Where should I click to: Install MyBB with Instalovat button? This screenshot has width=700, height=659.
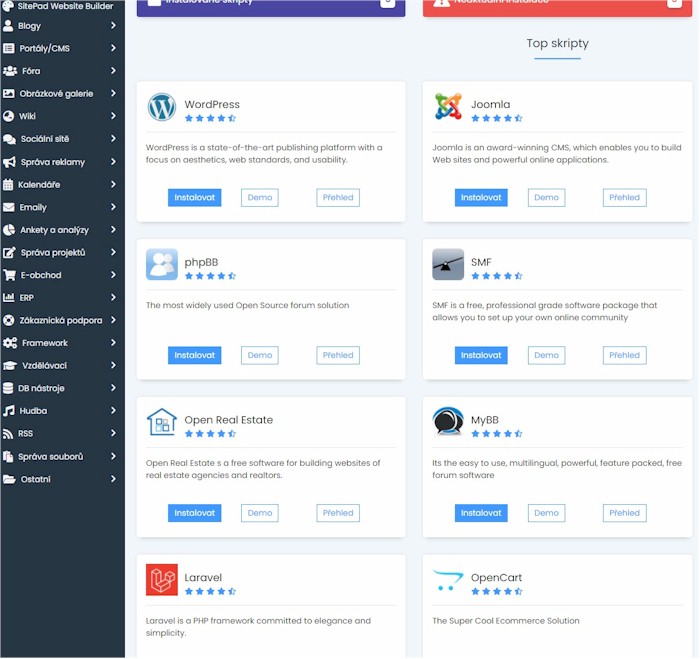click(x=481, y=513)
